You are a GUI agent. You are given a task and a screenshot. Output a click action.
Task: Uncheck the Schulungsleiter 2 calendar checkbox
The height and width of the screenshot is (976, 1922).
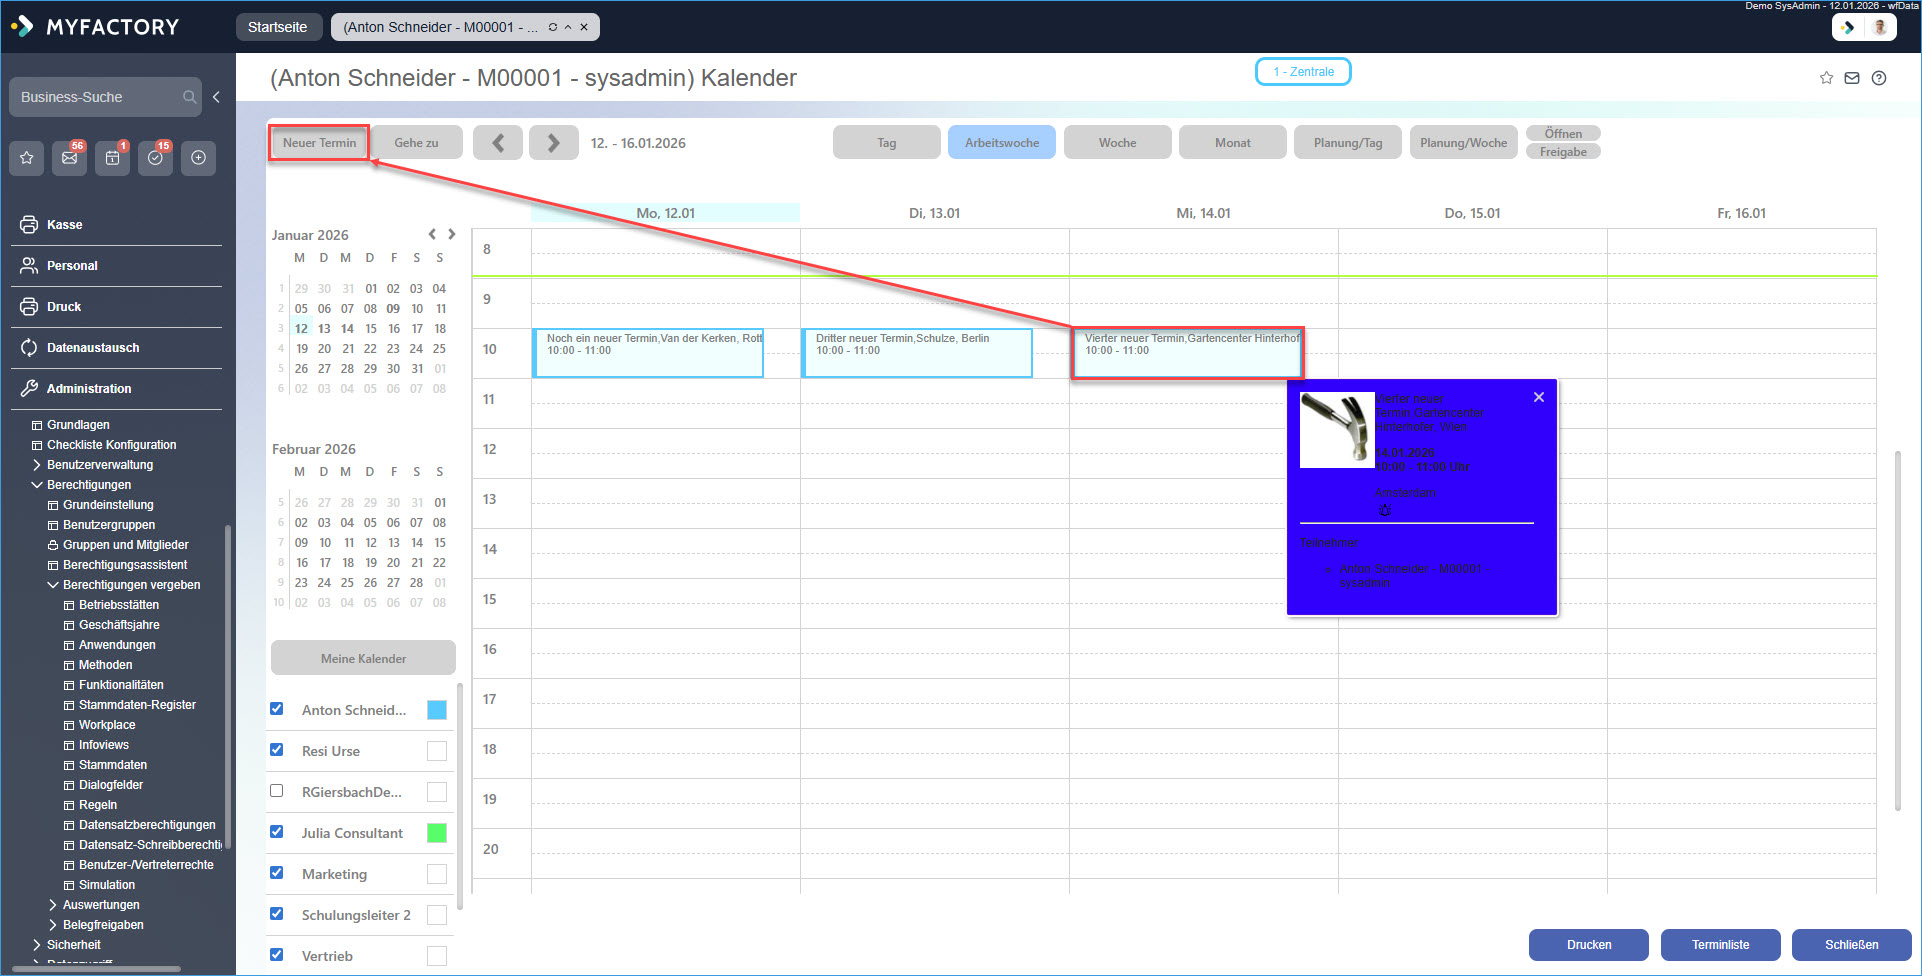(x=277, y=914)
